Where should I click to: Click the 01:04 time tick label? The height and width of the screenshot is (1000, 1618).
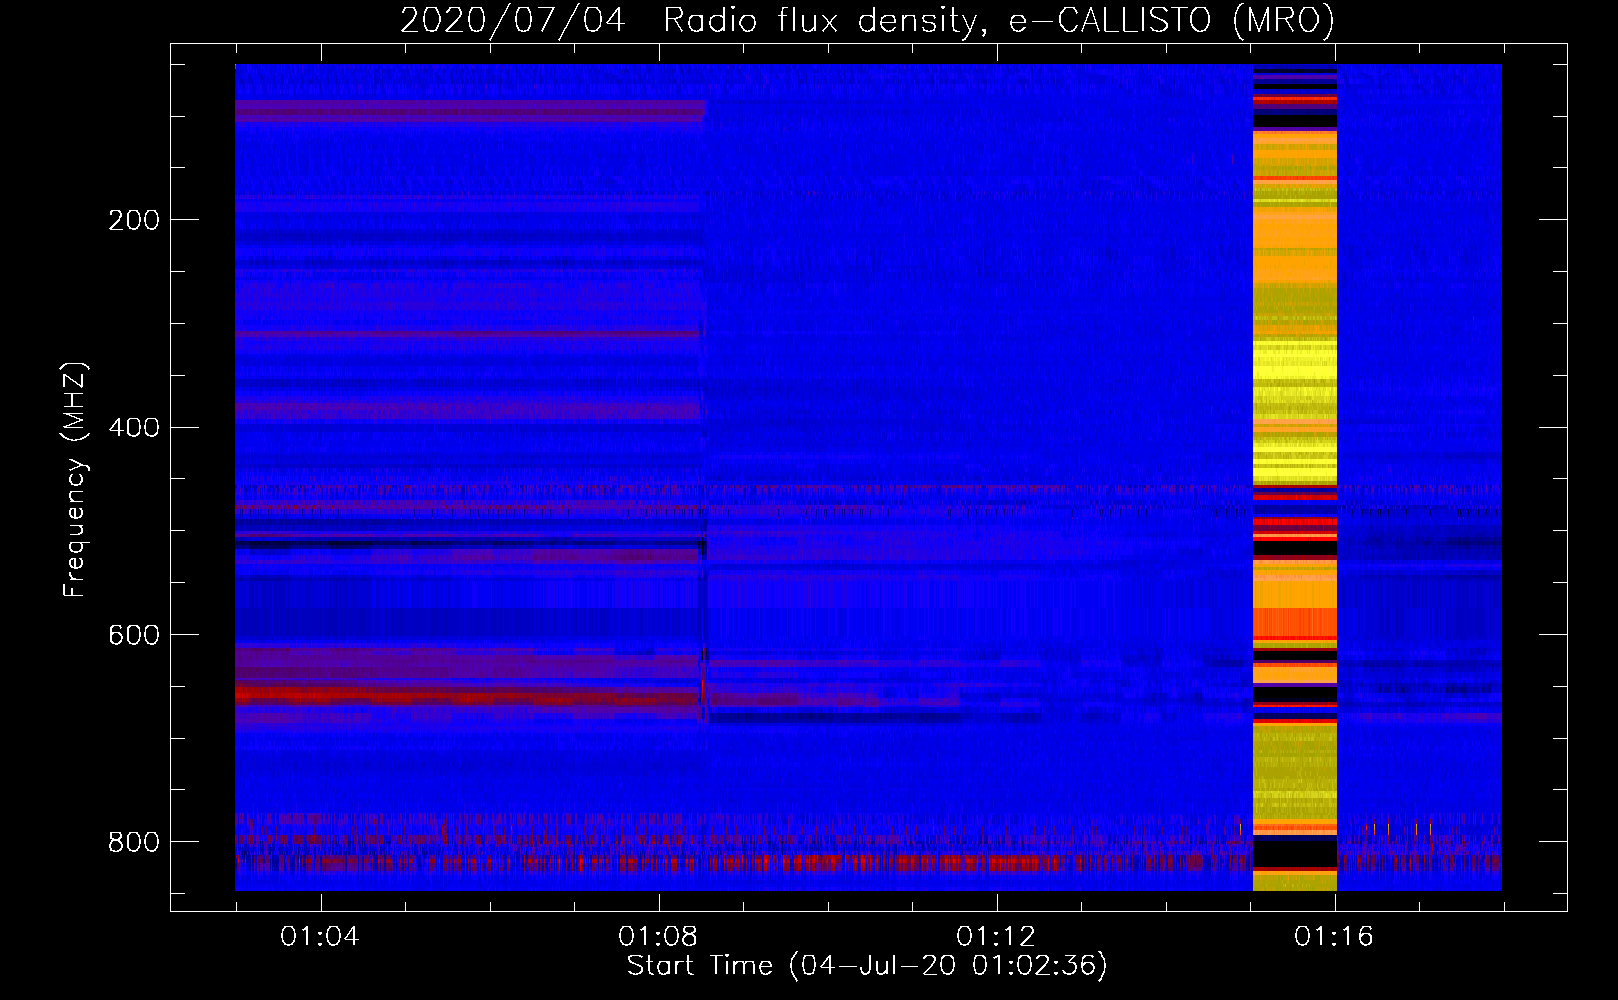320,937
